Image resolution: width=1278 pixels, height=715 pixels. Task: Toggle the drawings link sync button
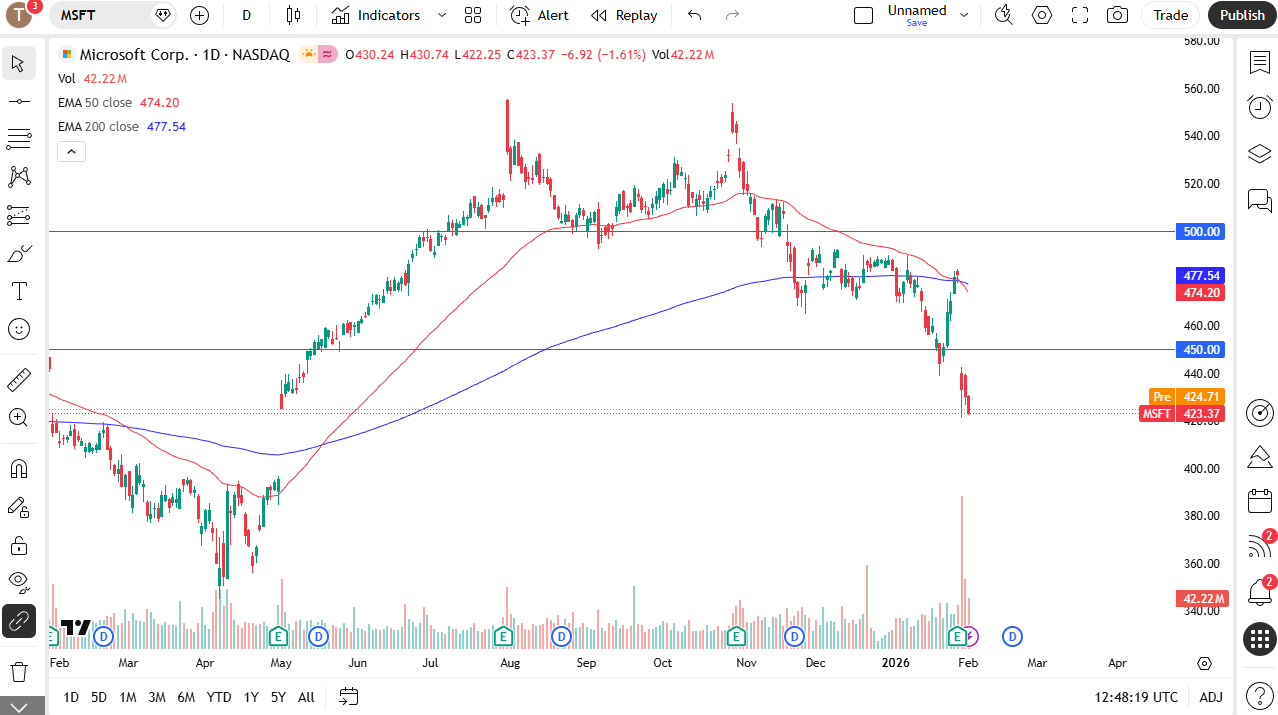click(18, 621)
